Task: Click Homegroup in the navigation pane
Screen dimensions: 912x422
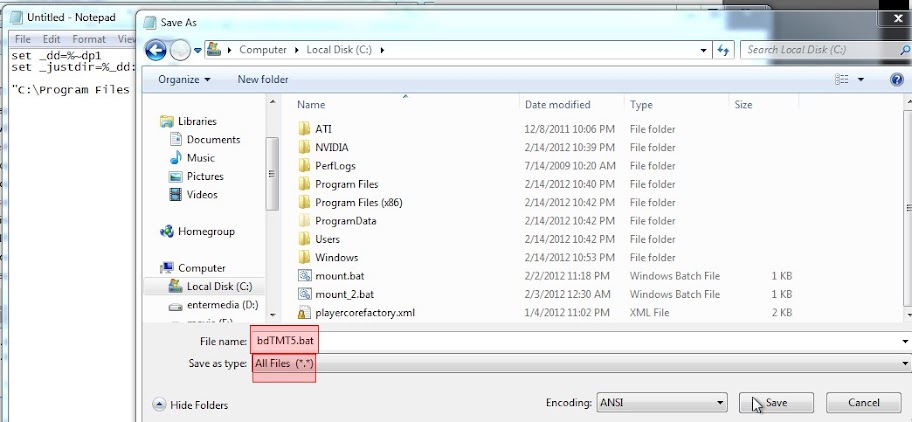Action: pyautogui.click(x=206, y=231)
